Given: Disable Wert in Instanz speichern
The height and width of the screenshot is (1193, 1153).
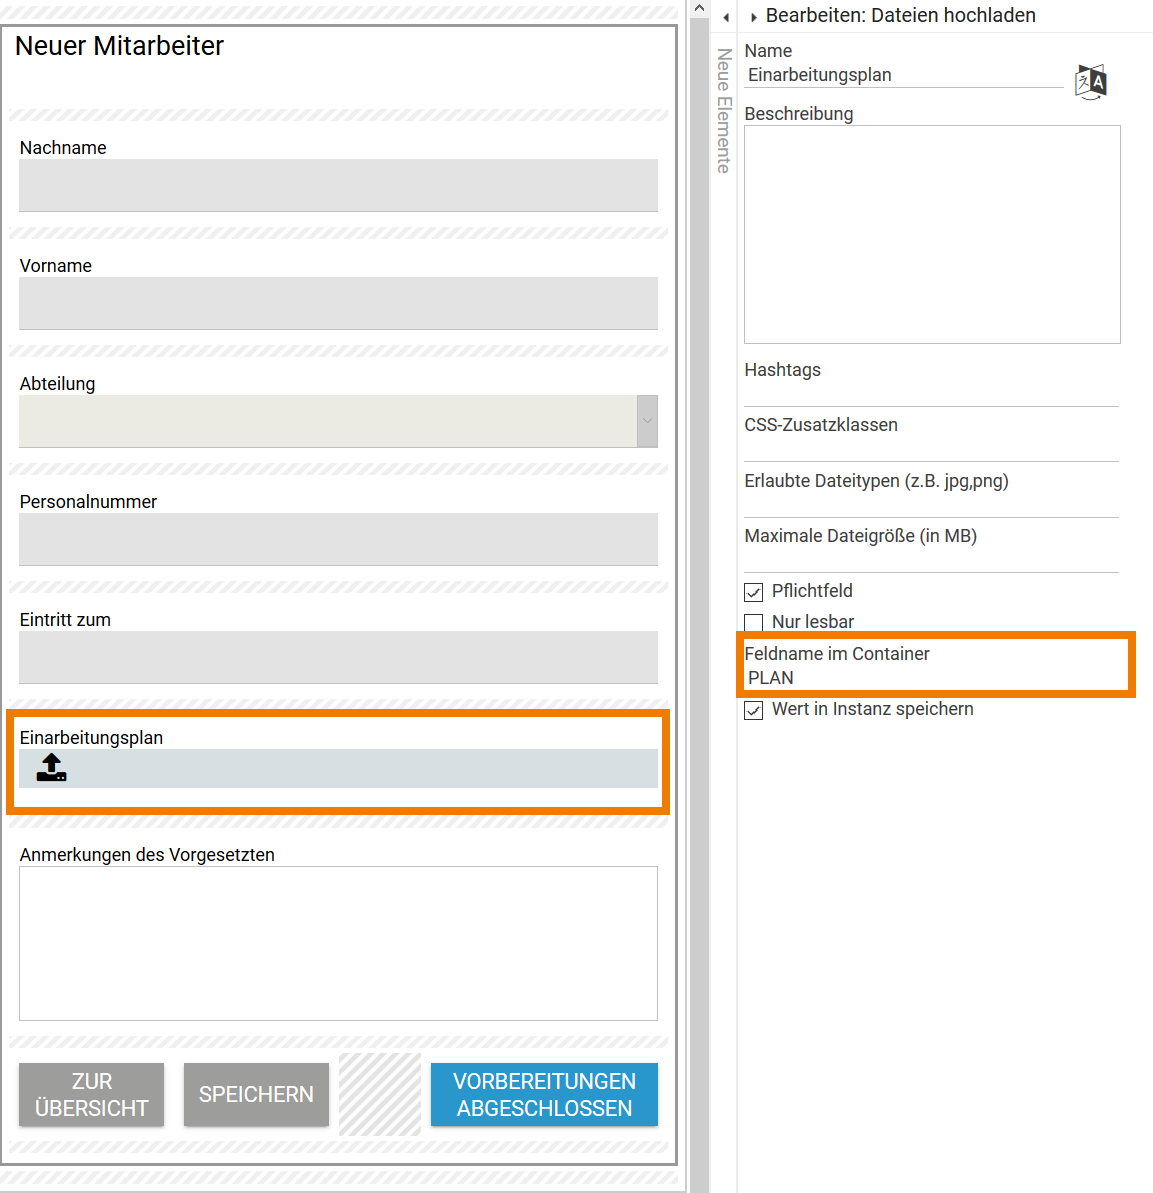Looking at the screenshot, I should pos(753,710).
